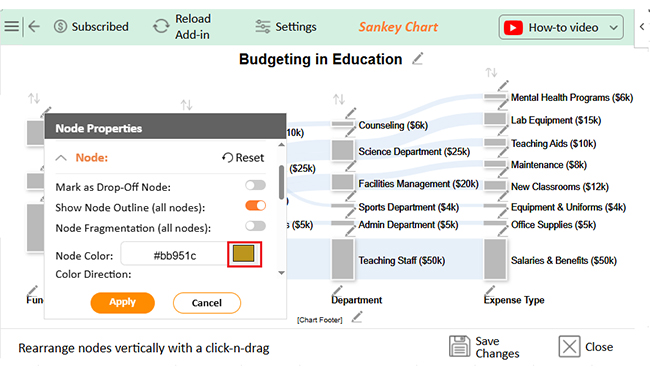650x375 pixels.
Task: Edit the chart title with pencil icon
Action: click(x=417, y=59)
